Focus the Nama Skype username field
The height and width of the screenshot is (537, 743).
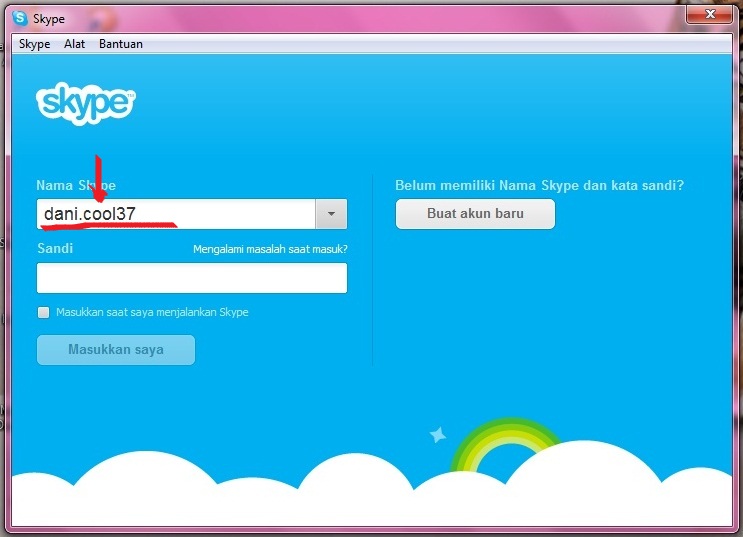[176, 214]
